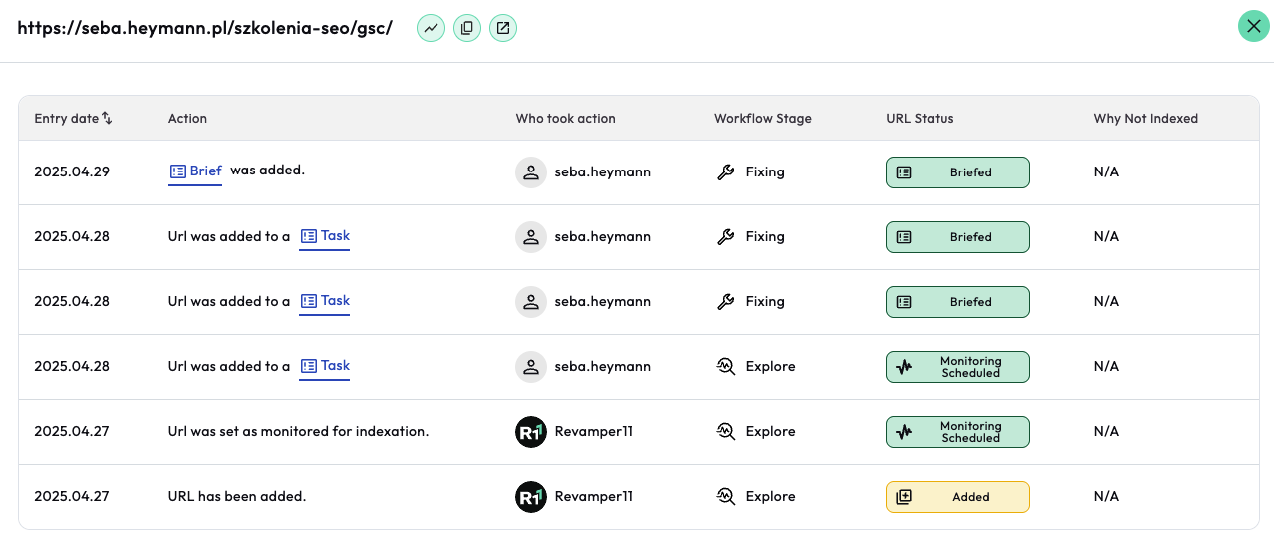Click the Explore icon in the last row

pyautogui.click(x=726, y=497)
